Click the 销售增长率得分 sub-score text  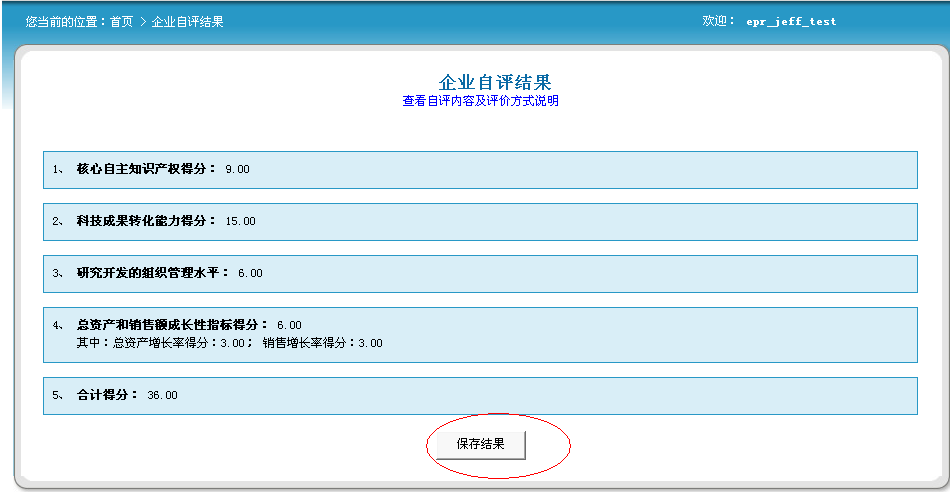click(x=322, y=343)
